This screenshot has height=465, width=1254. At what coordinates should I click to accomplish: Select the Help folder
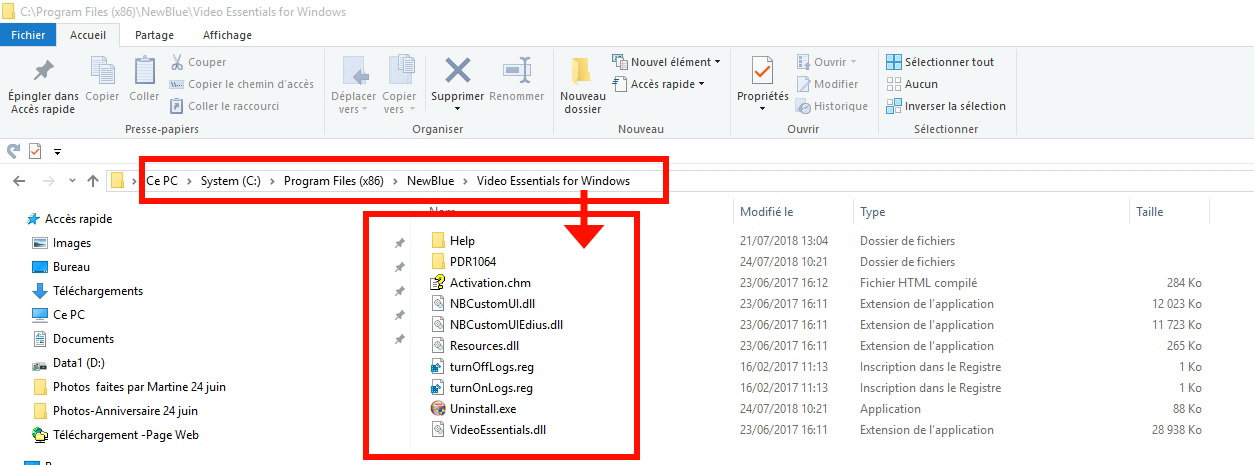point(453,241)
